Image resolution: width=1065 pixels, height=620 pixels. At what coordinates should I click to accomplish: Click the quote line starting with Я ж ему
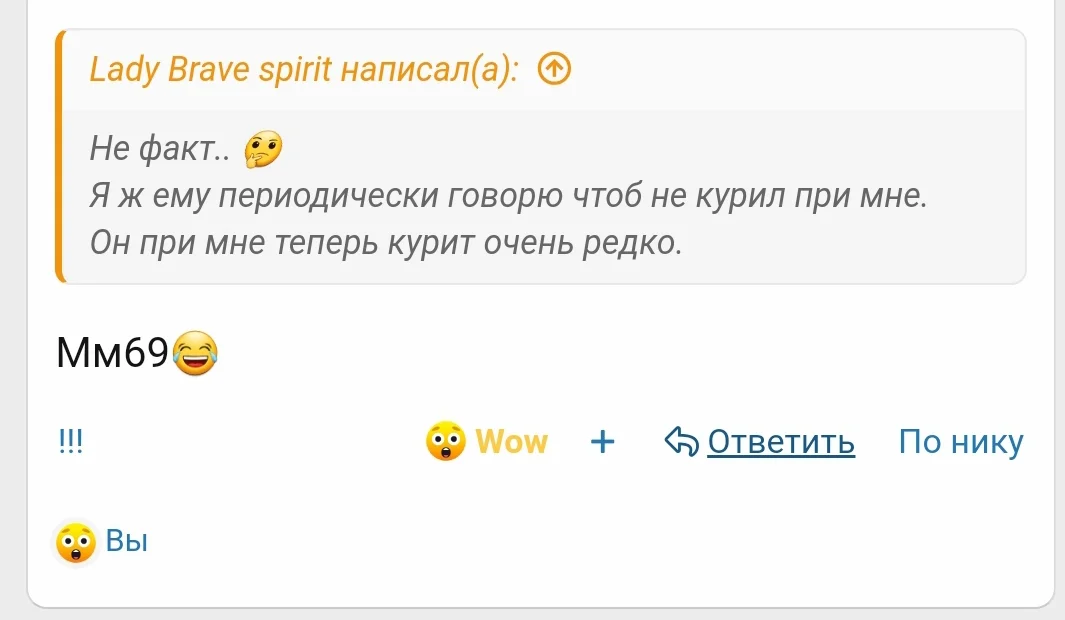pos(508,196)
